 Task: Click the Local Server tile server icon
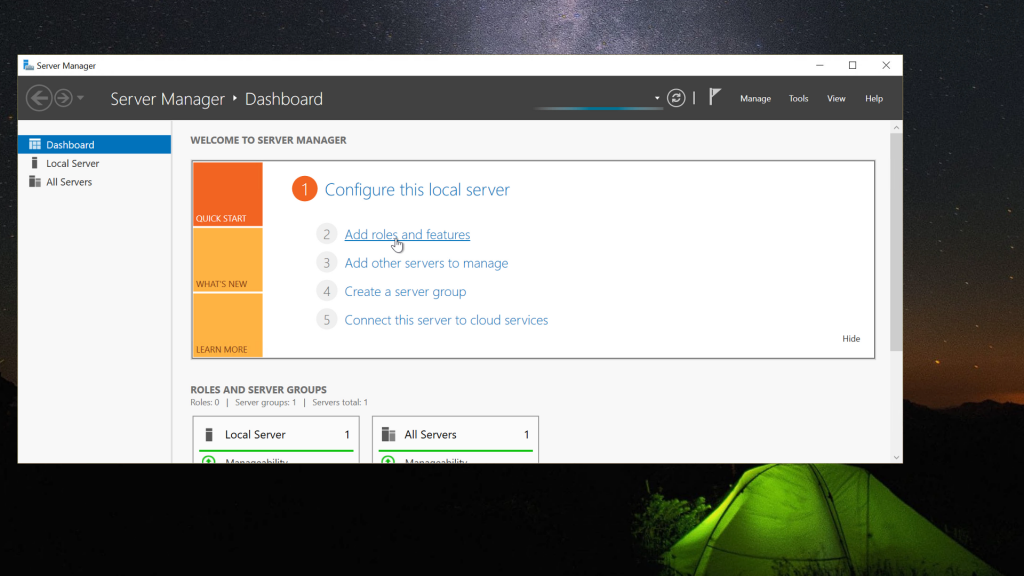[209, 434]
